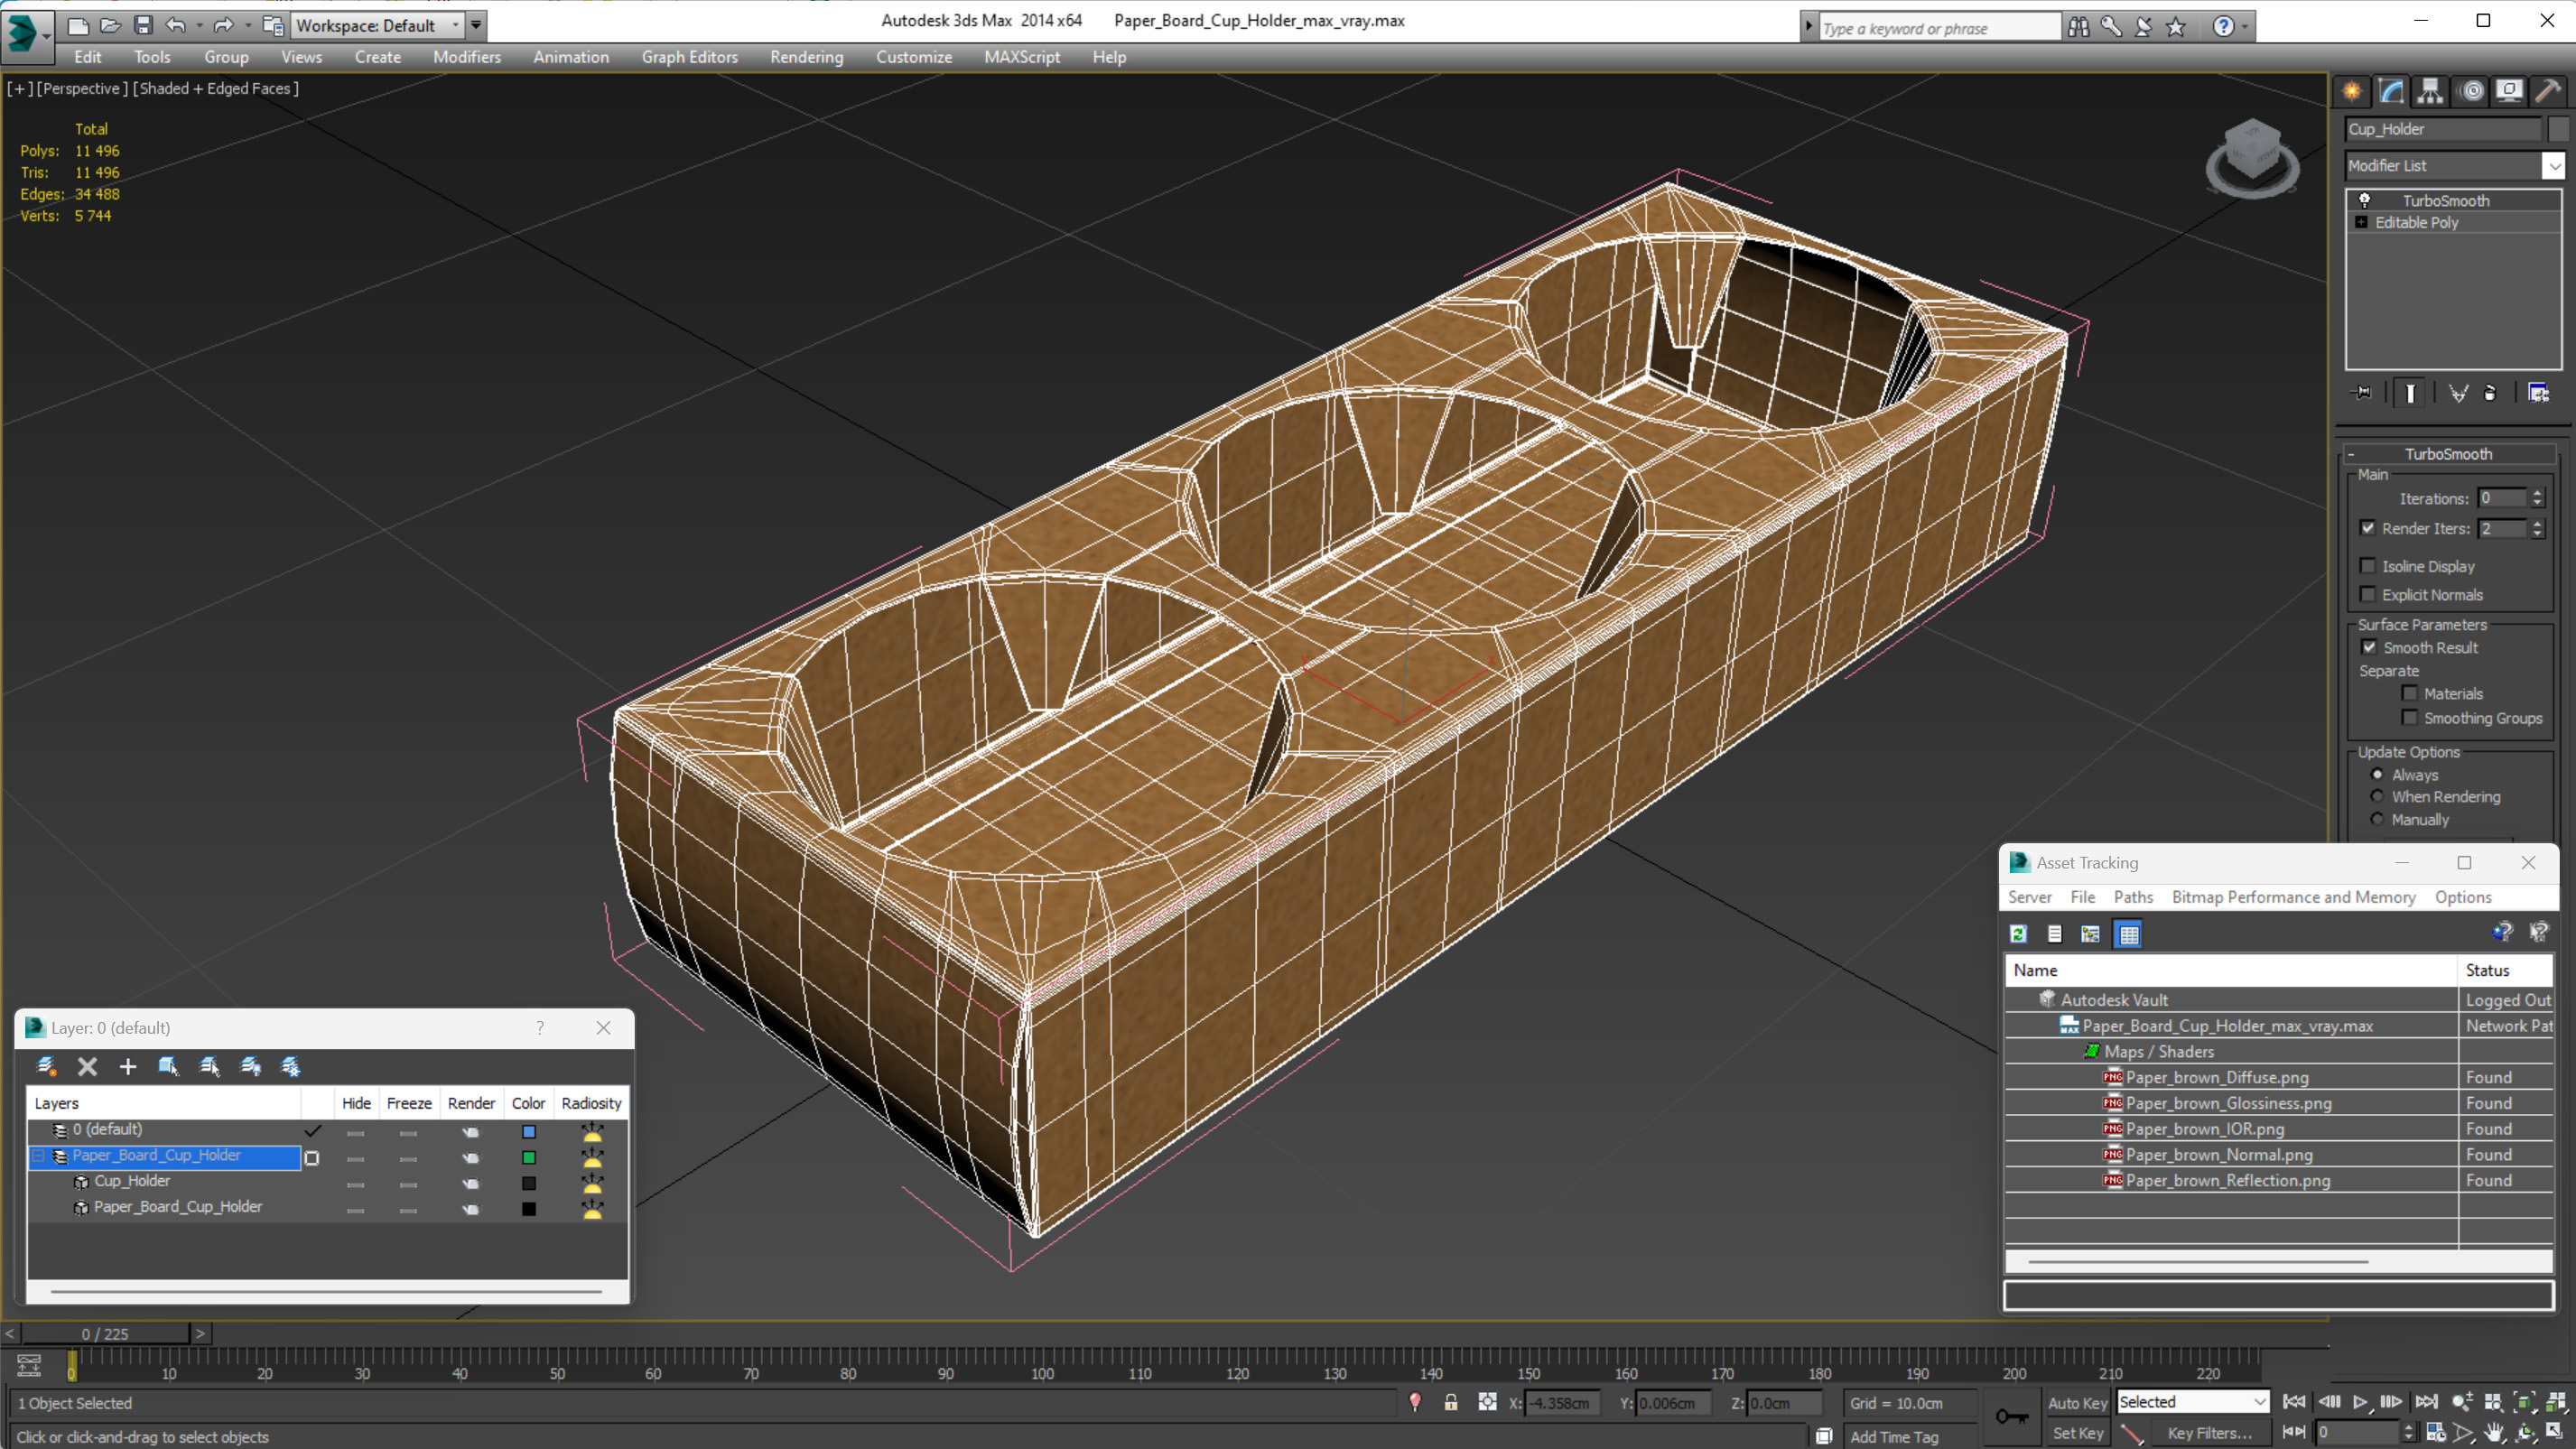
Task: Open the Display command panel tab
Action: pyautogui.click(x=2509, y=91)
